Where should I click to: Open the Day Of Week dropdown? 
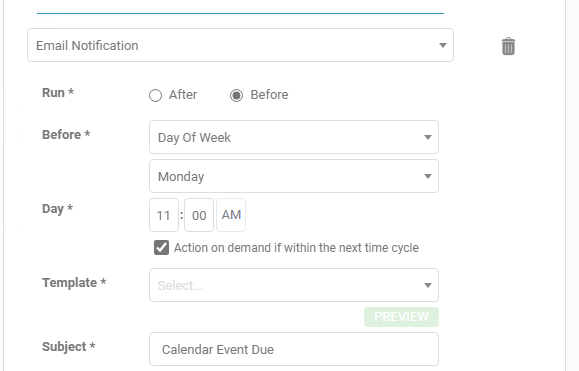pos(294,137)
